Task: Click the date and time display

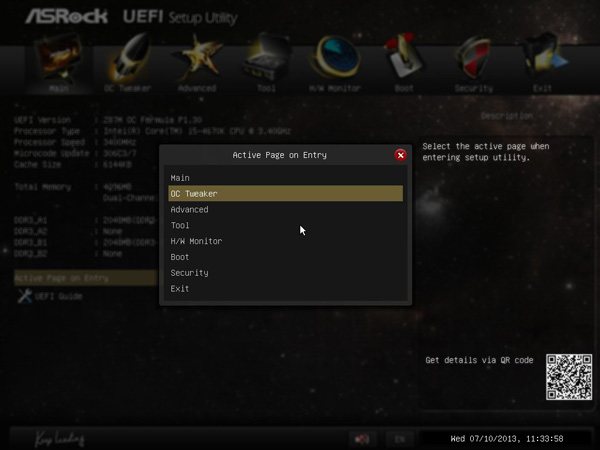Action: pos(507,439)
